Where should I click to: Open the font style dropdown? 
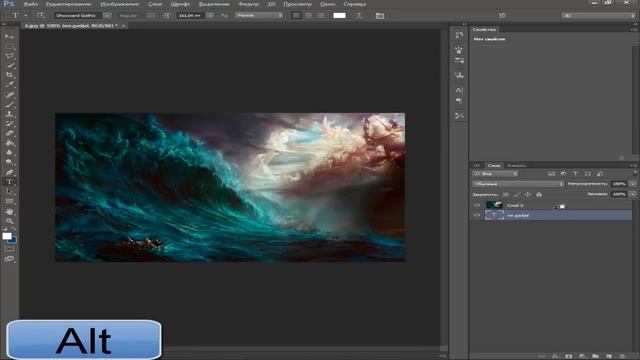[x=151, y=16]
